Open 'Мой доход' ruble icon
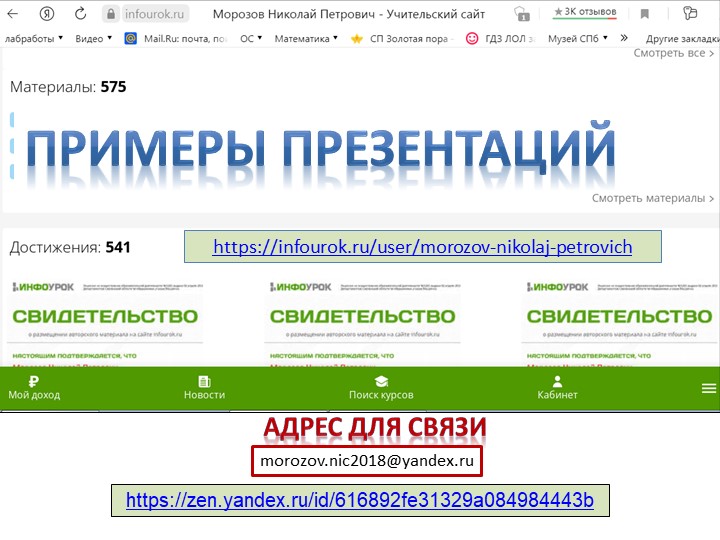 pos(34,388)
